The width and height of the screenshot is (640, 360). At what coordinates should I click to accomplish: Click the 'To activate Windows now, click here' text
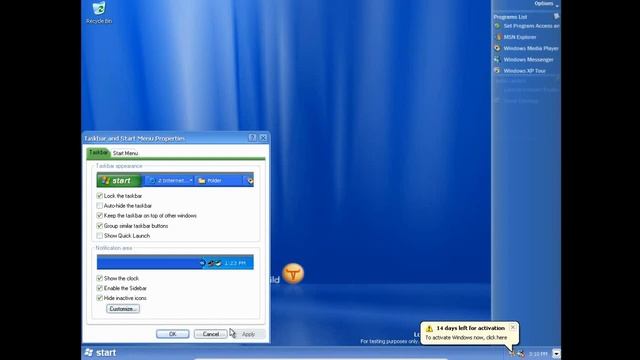[x=466, y=338]
